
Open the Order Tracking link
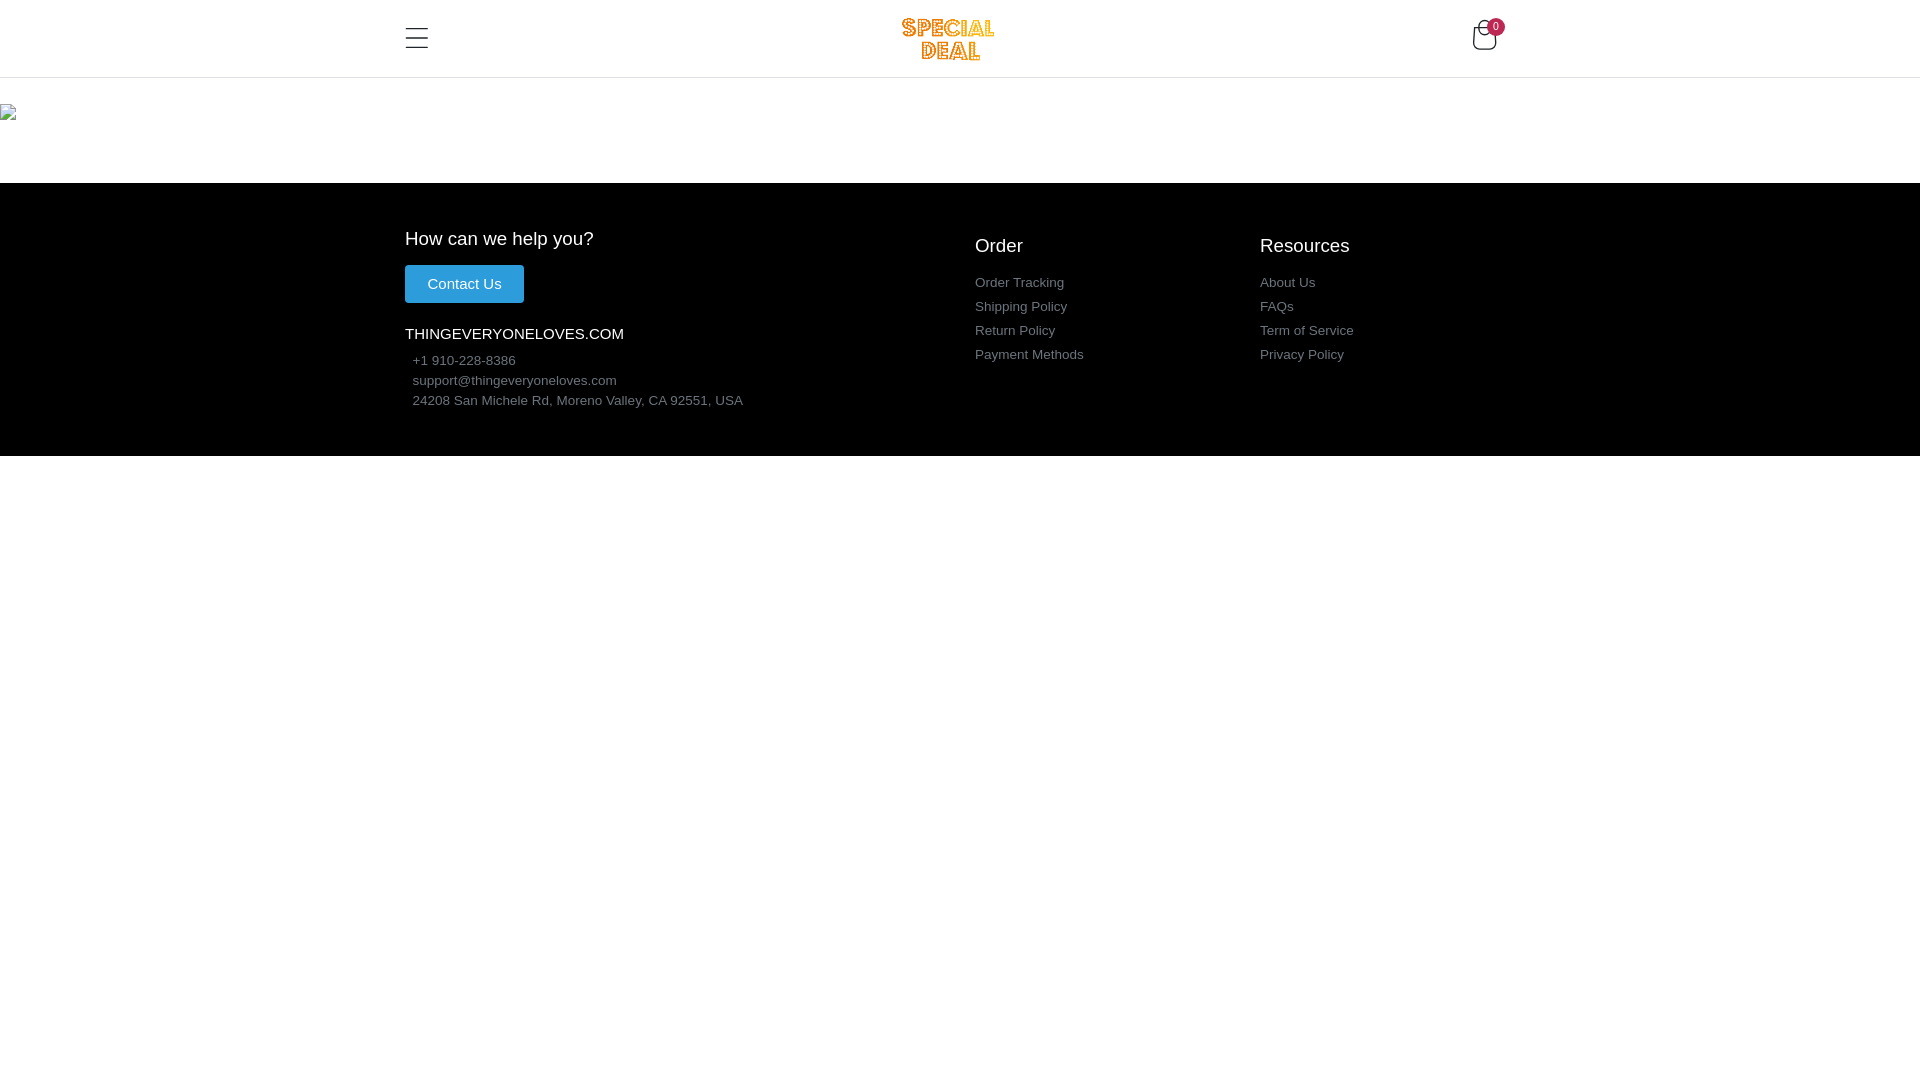(1019, 283)
